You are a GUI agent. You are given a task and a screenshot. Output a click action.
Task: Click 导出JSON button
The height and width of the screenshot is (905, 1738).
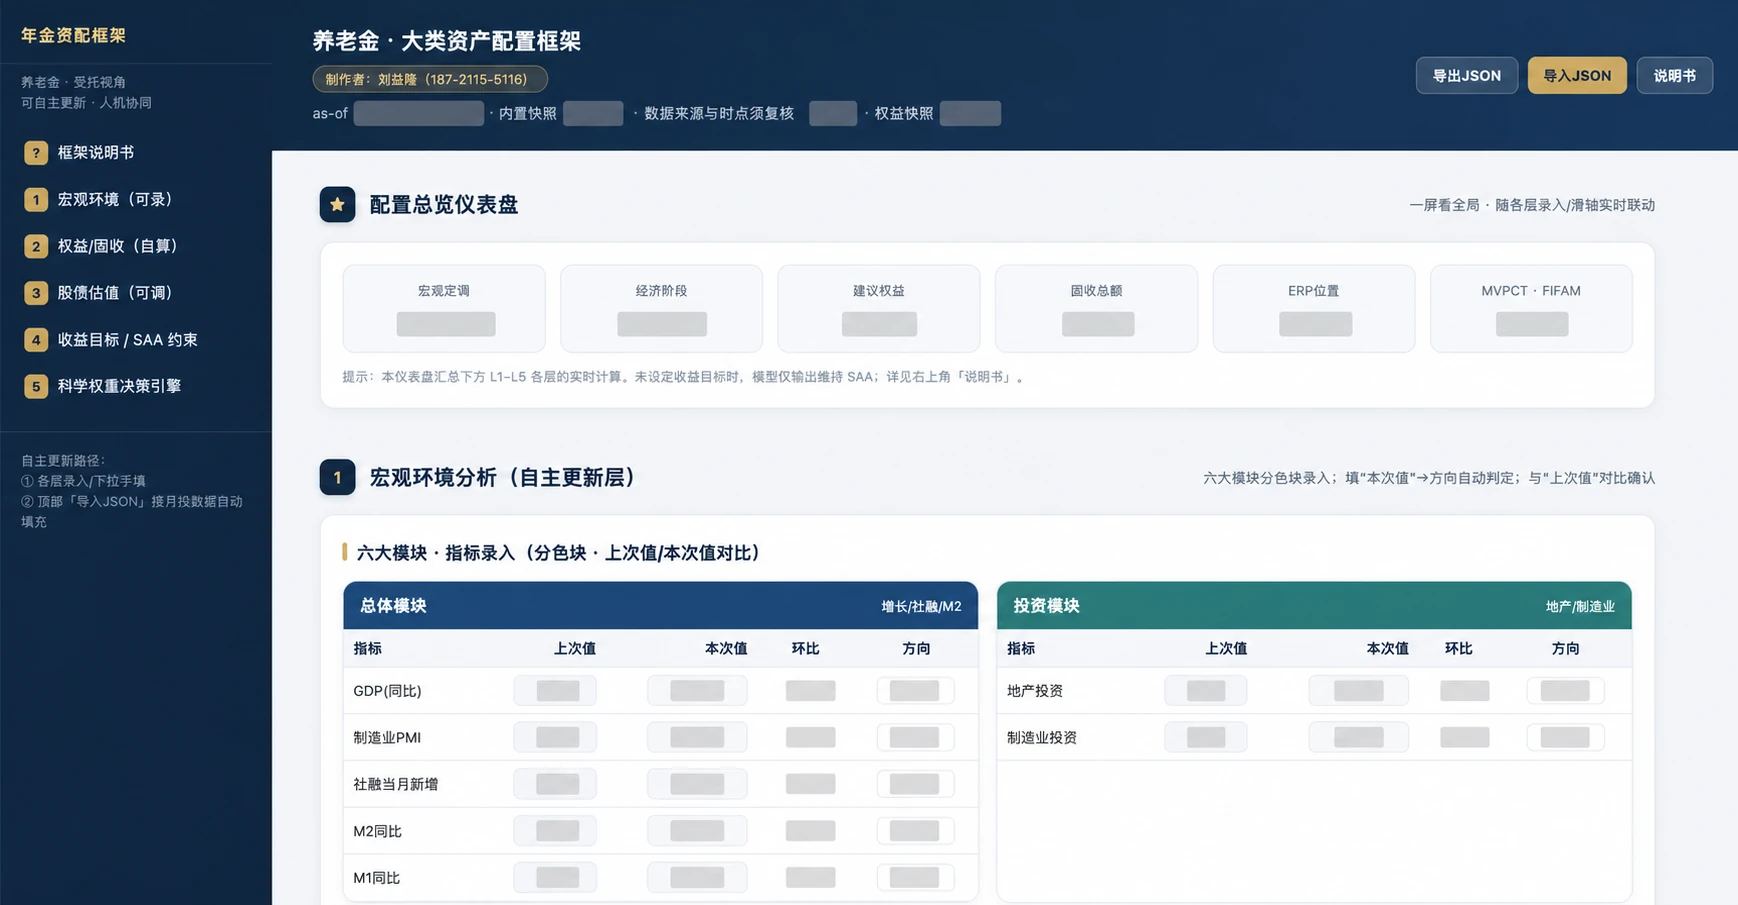click(1466, 75)
